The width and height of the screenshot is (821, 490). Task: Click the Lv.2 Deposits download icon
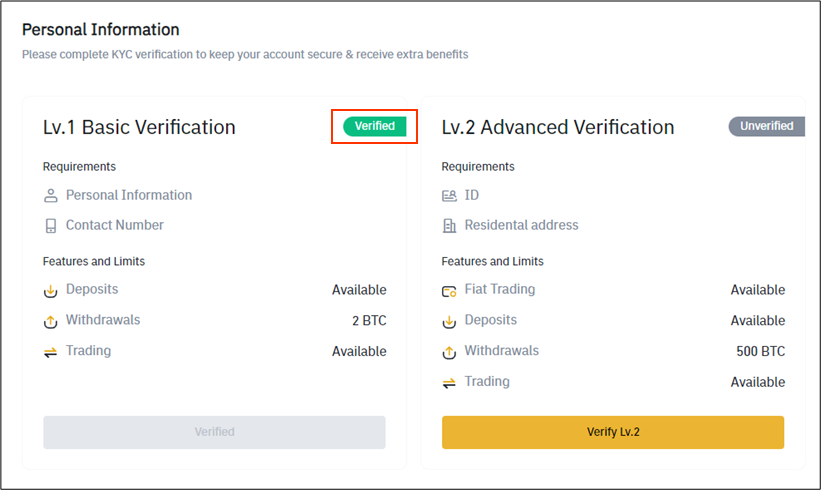[x=449, y=321]
